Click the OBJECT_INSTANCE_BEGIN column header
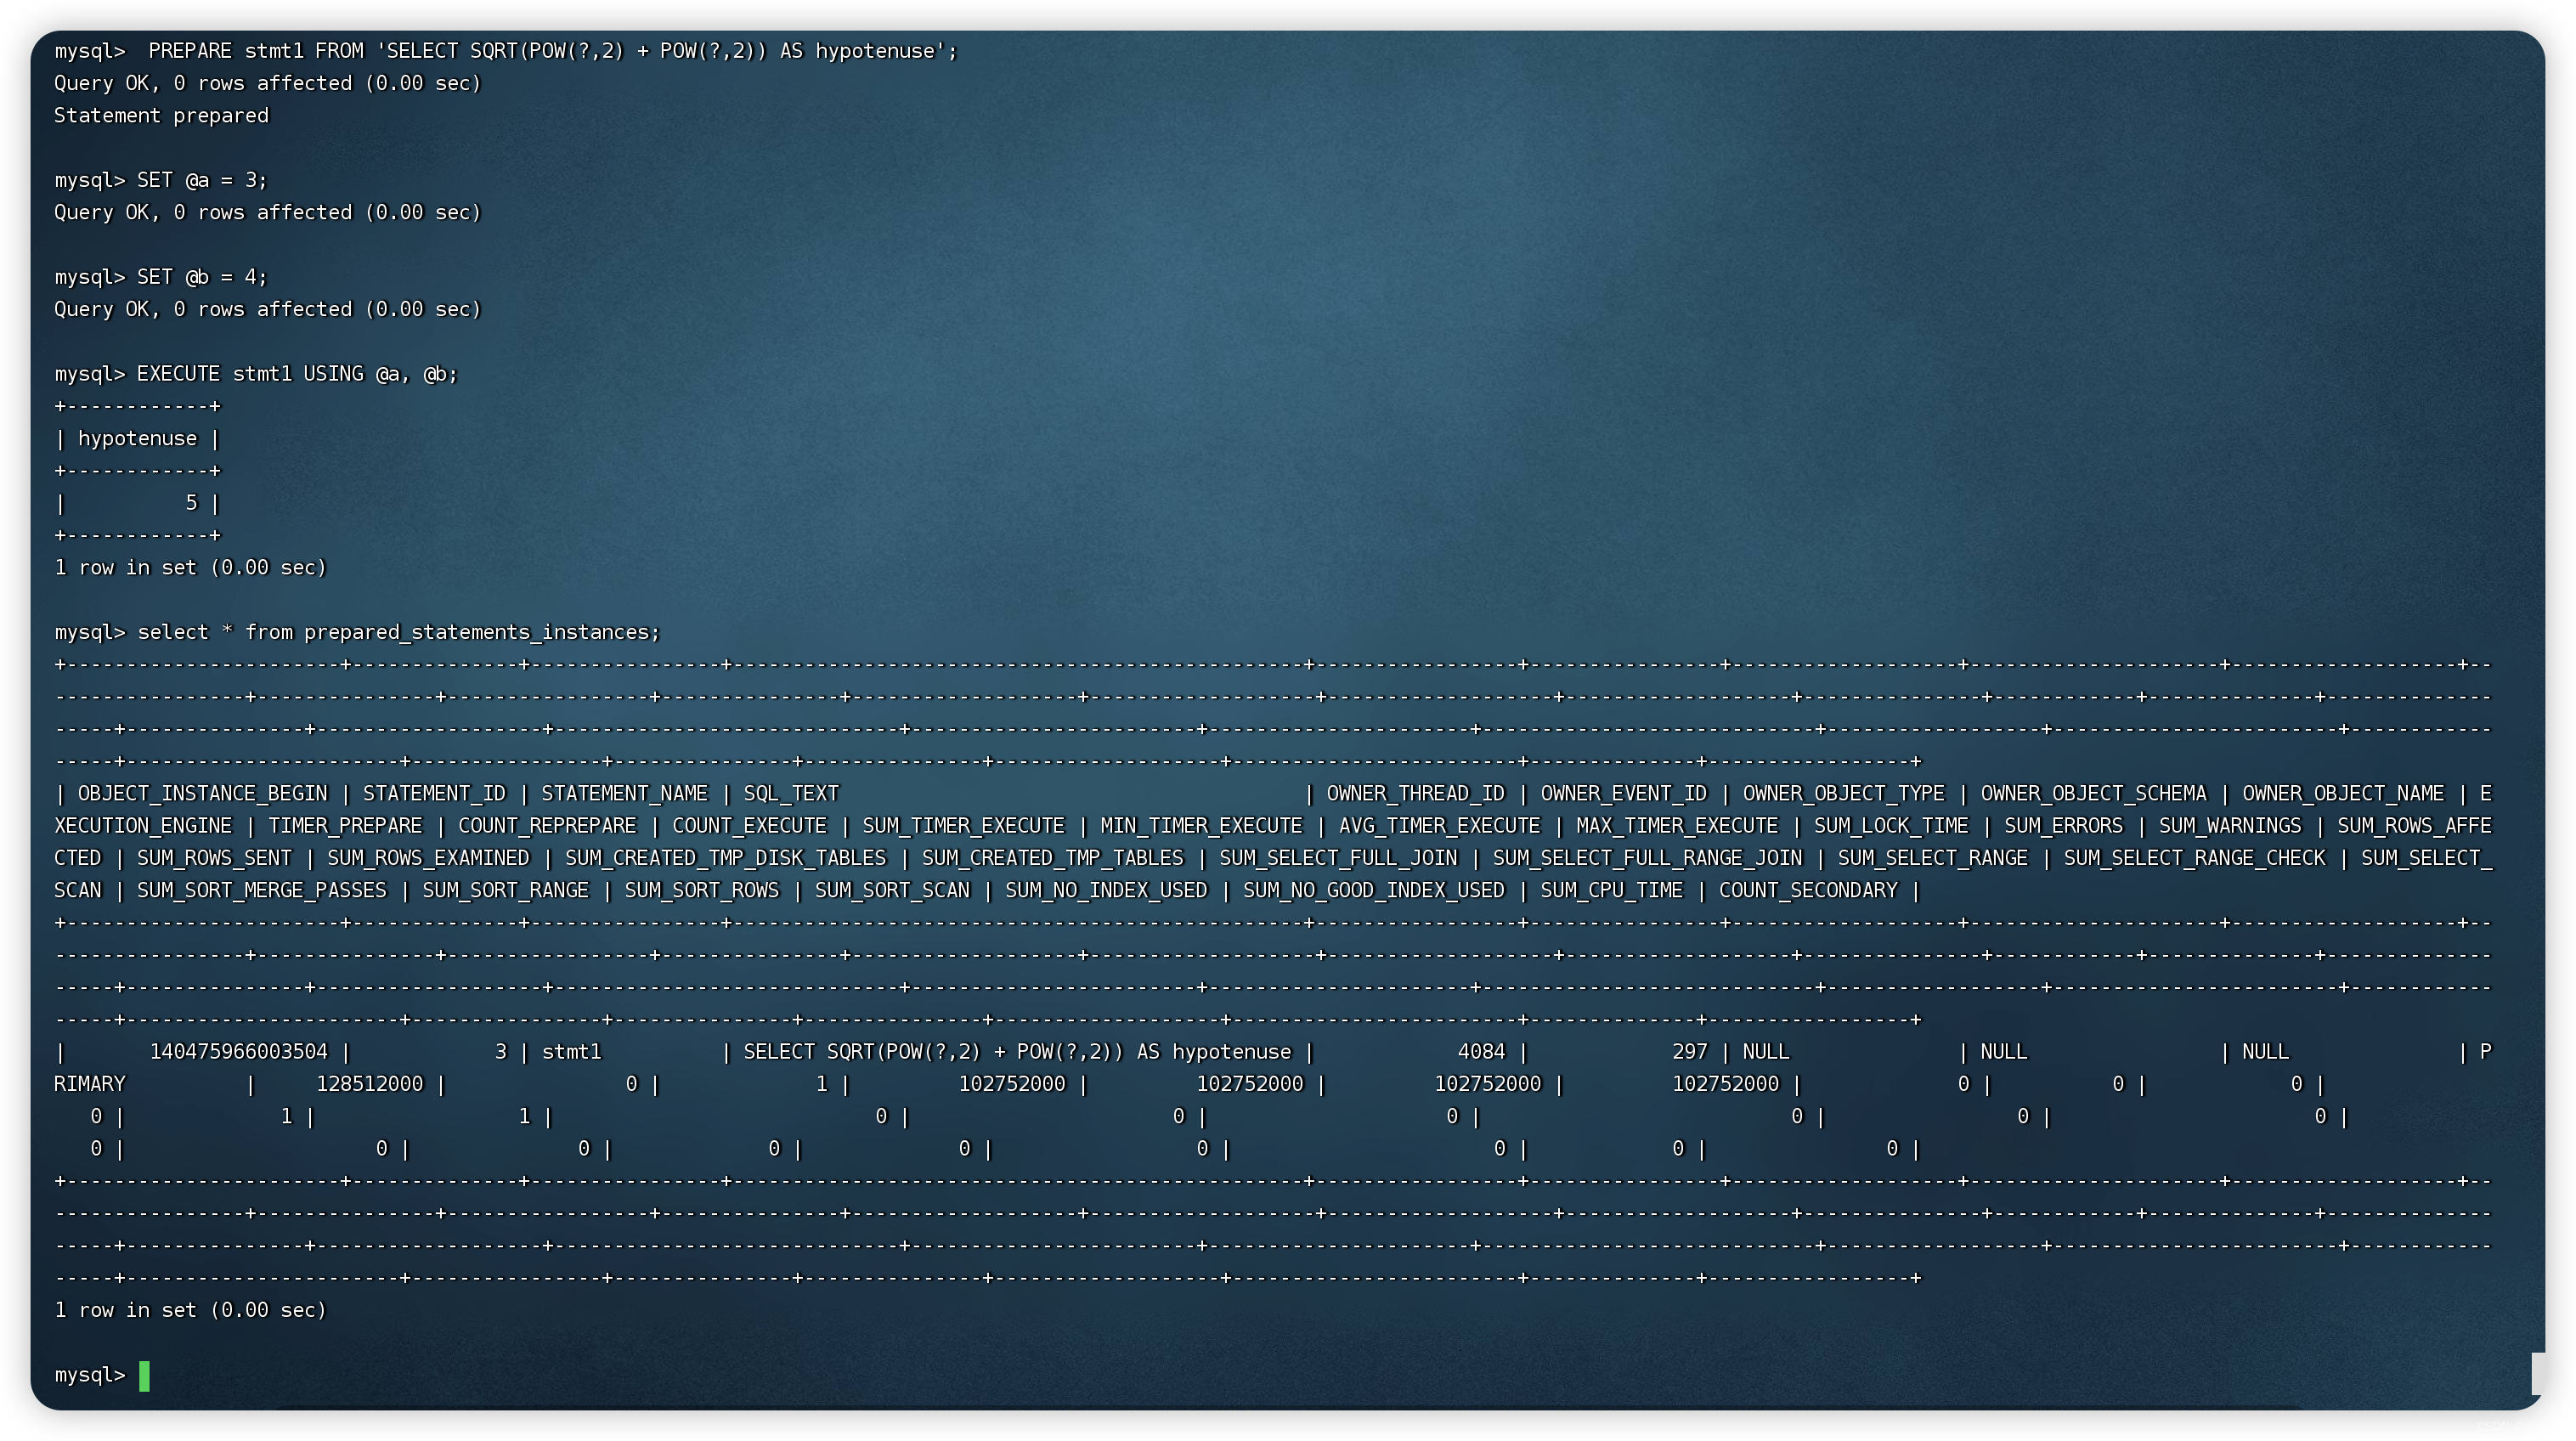 point(202,794)
